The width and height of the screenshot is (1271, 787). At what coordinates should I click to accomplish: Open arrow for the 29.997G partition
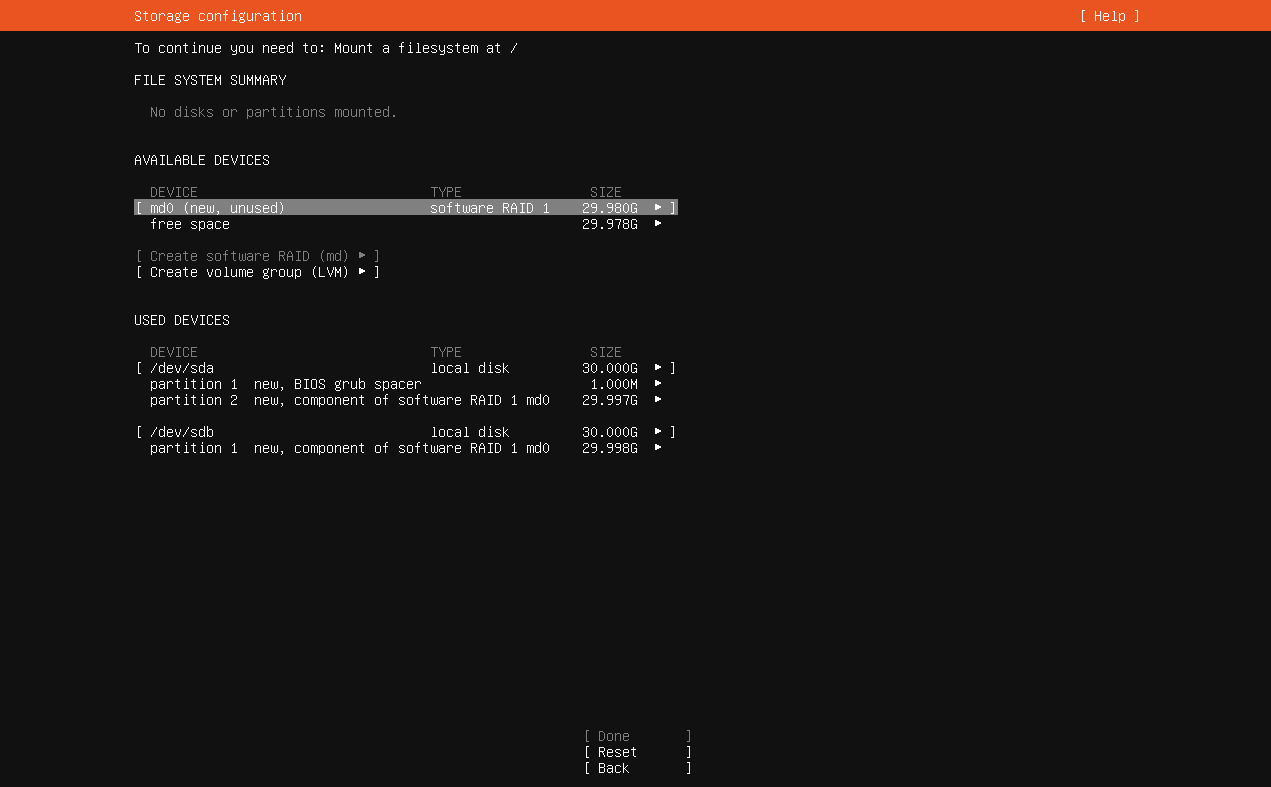tap(658, 400)
